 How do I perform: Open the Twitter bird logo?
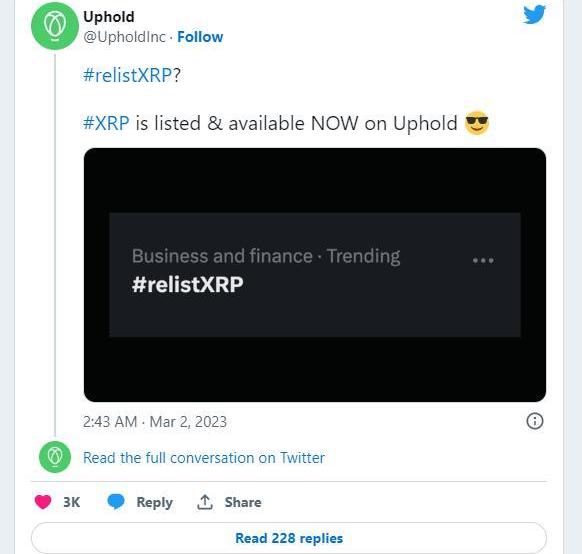point(534,14)
